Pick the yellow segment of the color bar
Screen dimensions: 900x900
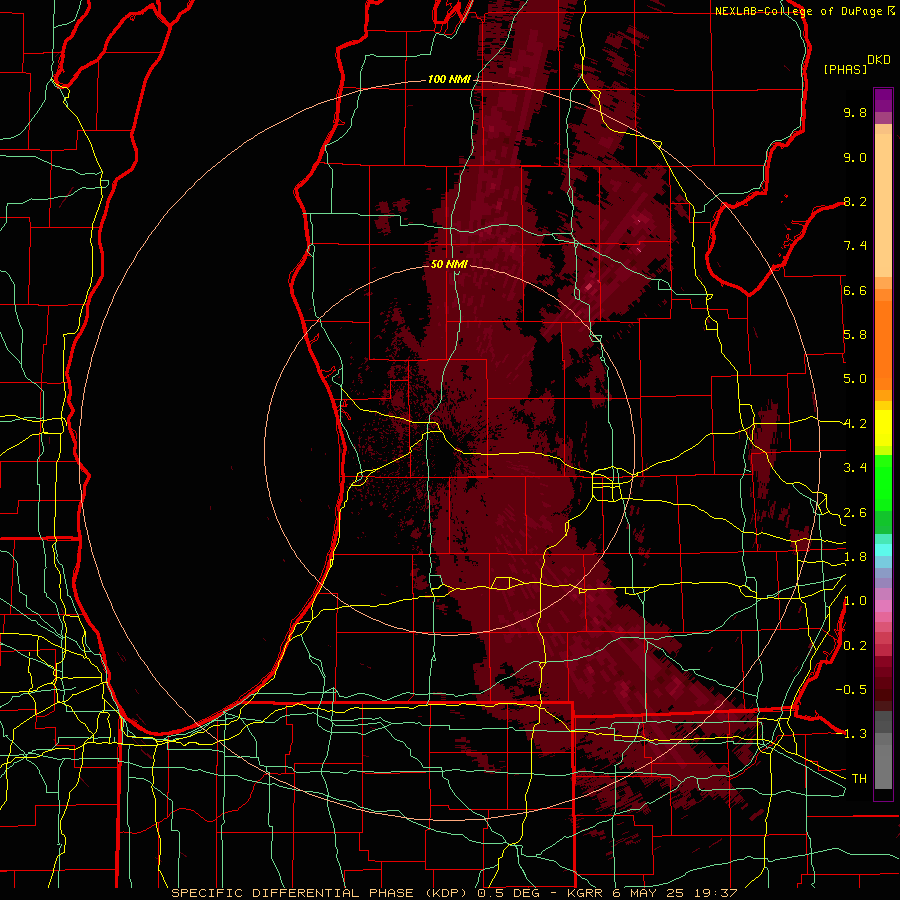coord(883,428)
